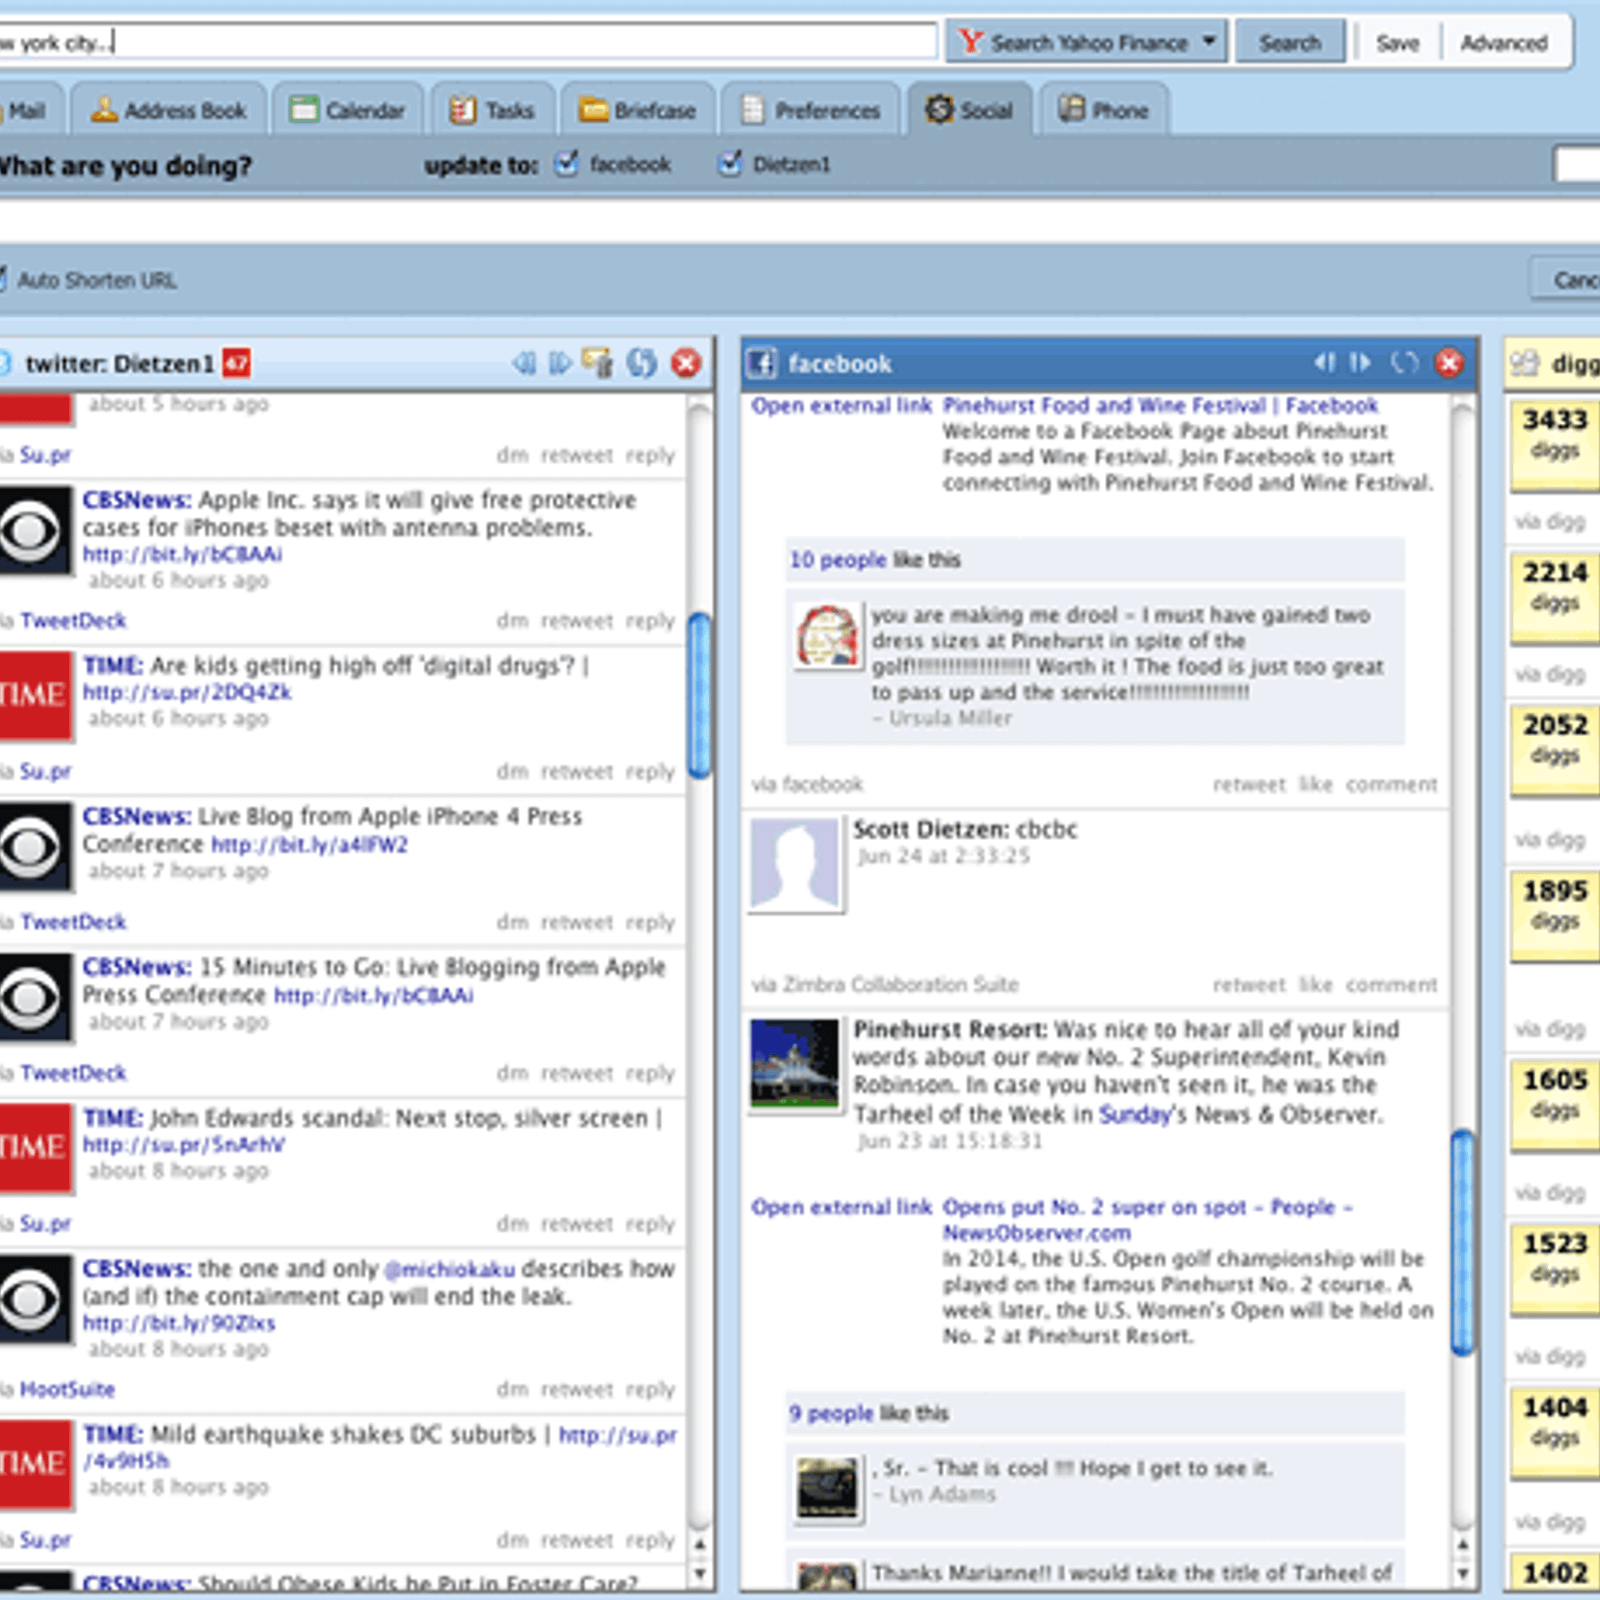
Task: Open the http://bit.ly/bCBAAi link in Apple cases tweet
Action: 182,554
